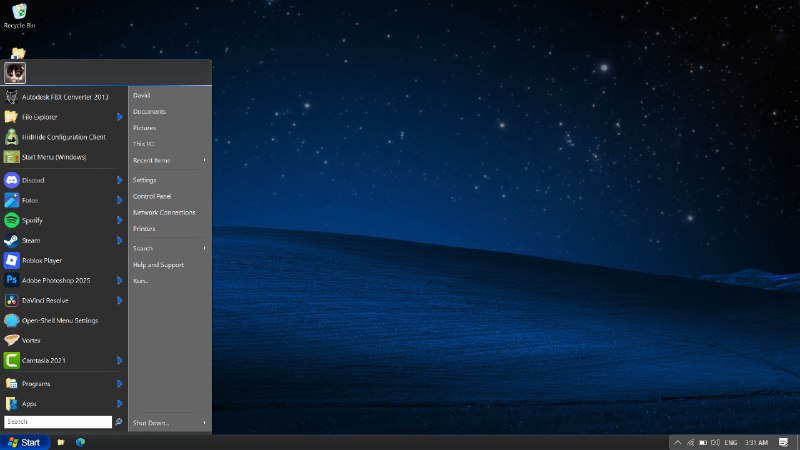The width and height of the screenshot is (800, 450).
Task: Expand Steam jump list arrow
Action: click(x=119, y=240)
